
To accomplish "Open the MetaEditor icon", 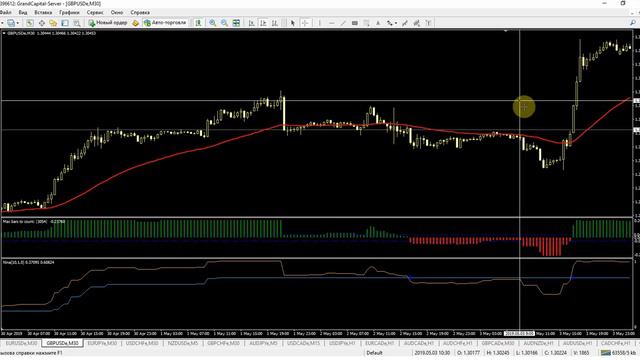I will pyautogui.click(x=136, y=23).
